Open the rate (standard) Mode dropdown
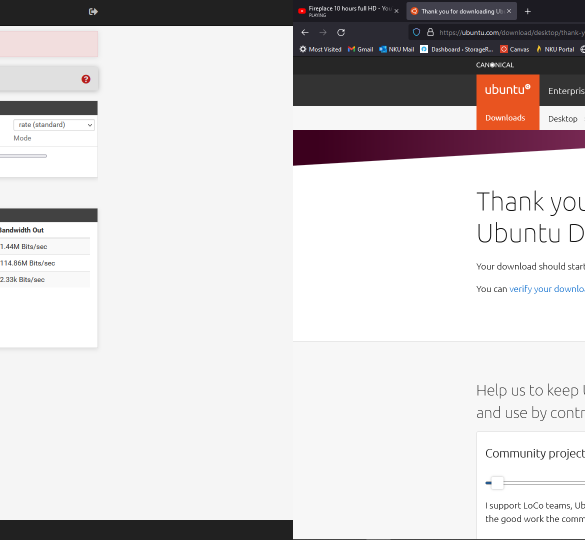 (54, 125)
